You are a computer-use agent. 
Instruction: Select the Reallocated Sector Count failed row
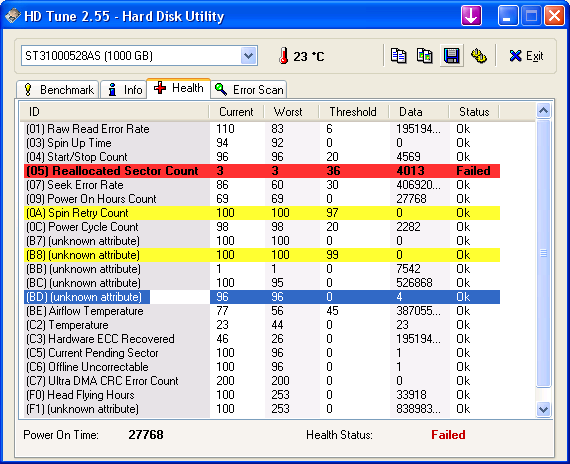262,171
